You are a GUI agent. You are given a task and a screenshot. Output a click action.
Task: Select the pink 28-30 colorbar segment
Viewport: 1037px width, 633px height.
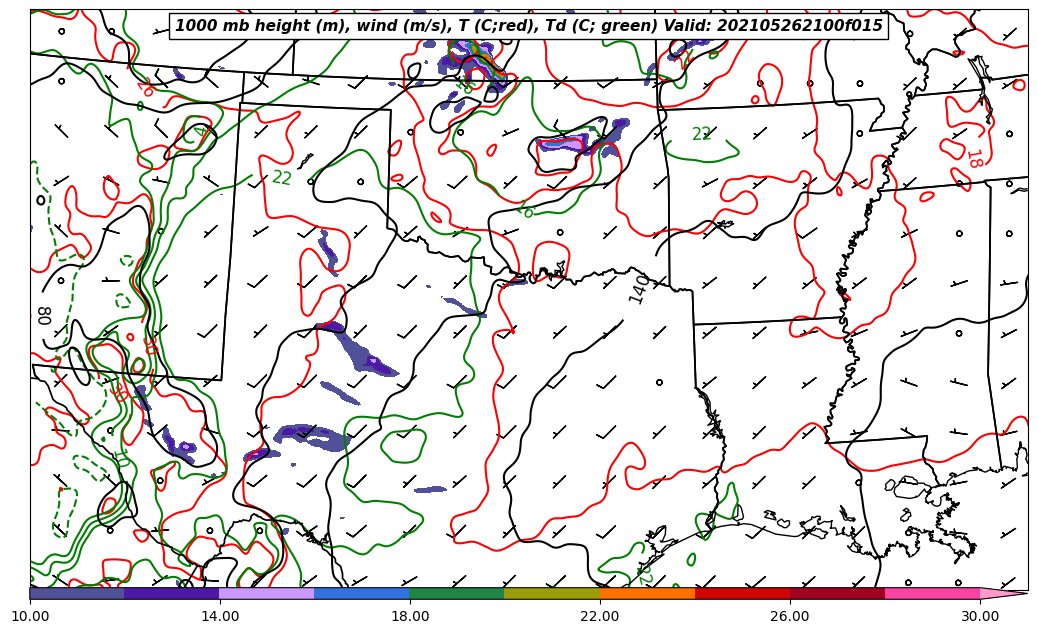click(933, 593)
